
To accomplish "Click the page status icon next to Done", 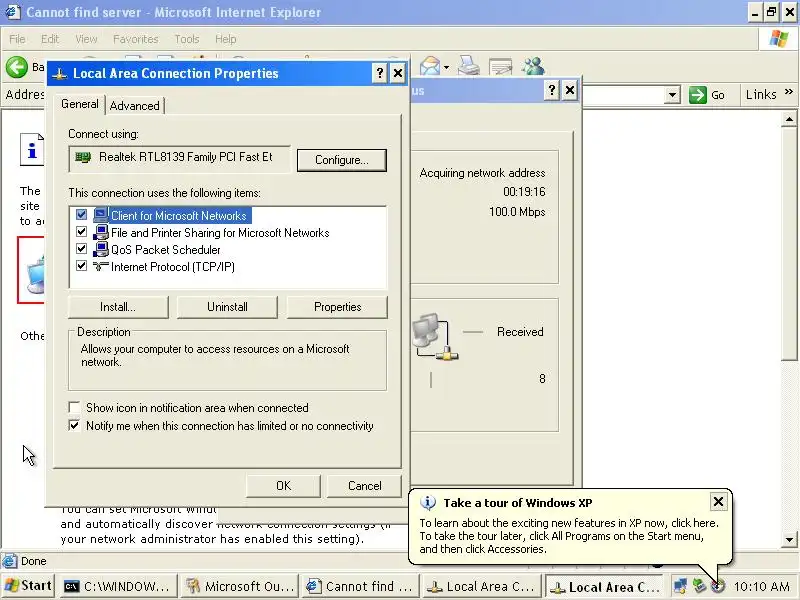I will [9, 561].
